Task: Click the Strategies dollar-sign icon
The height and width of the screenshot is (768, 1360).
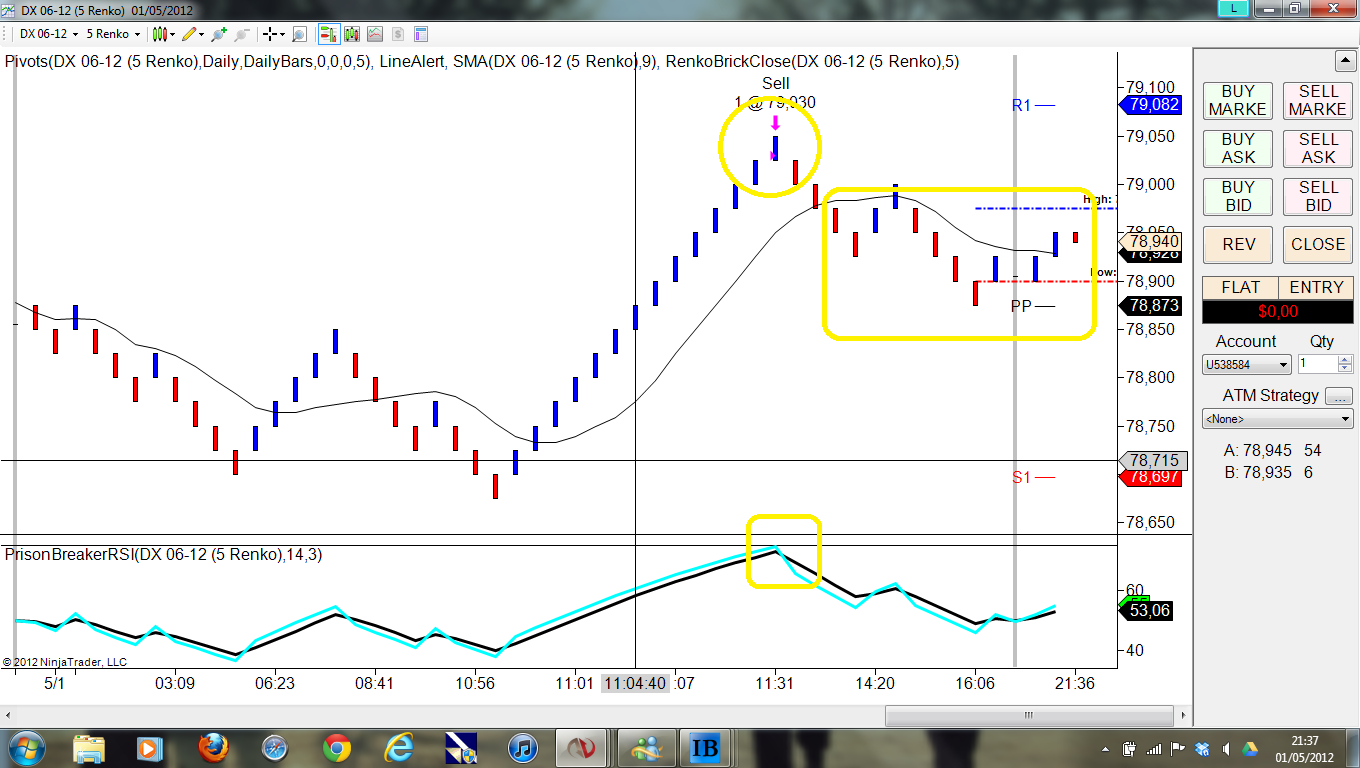Action: click(x=398, y=34)
